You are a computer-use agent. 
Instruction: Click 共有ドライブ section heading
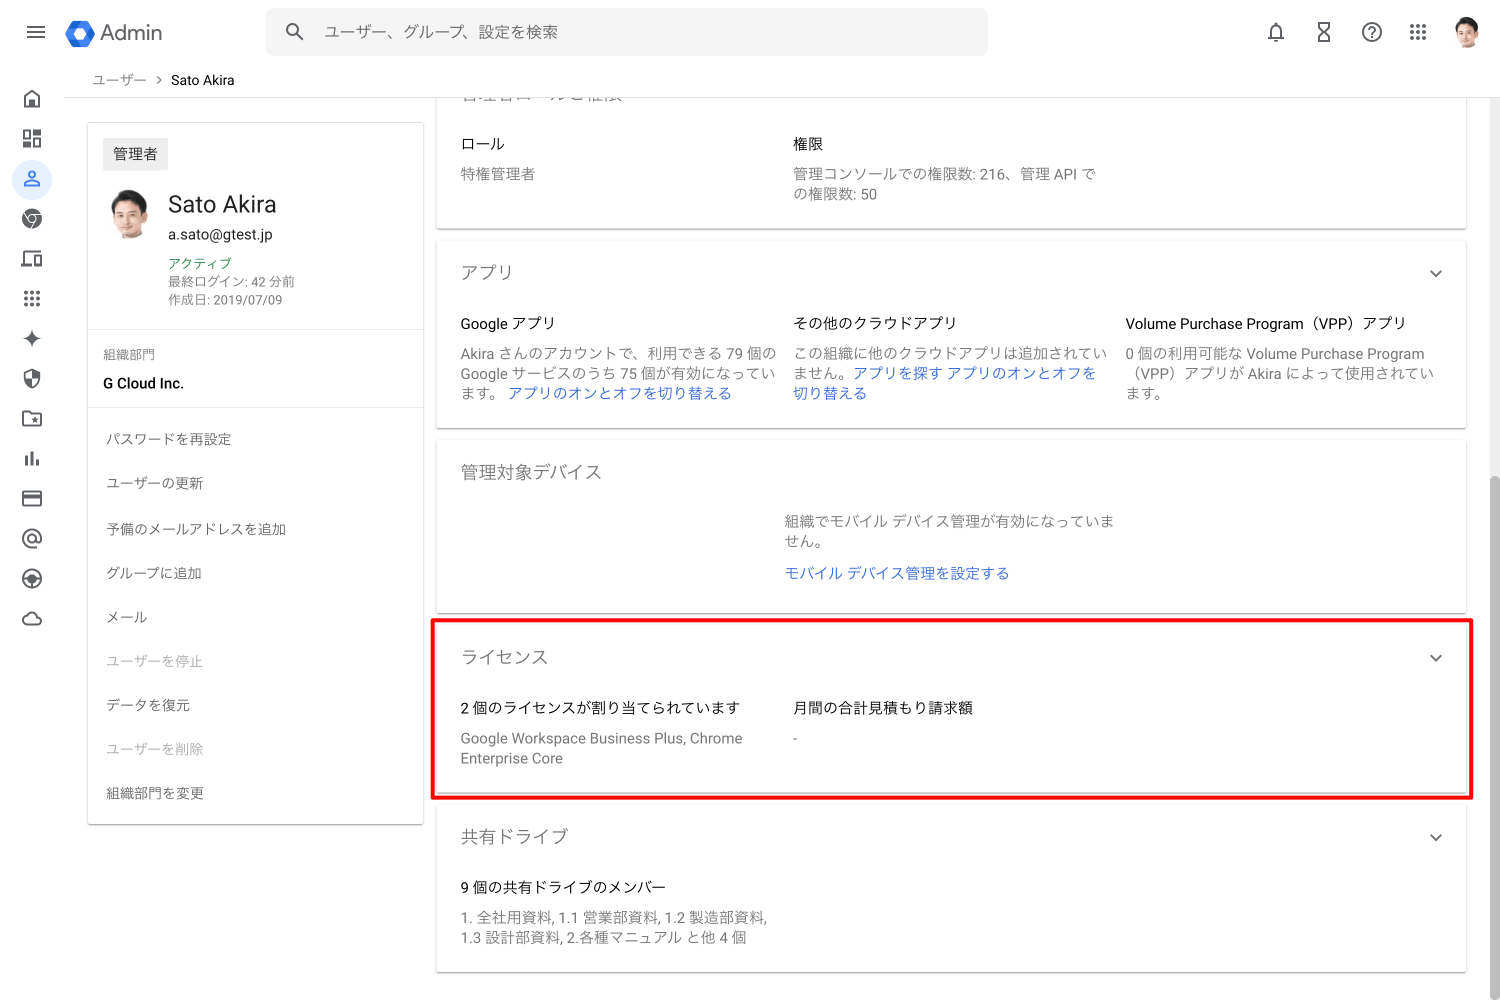(514, 837)
